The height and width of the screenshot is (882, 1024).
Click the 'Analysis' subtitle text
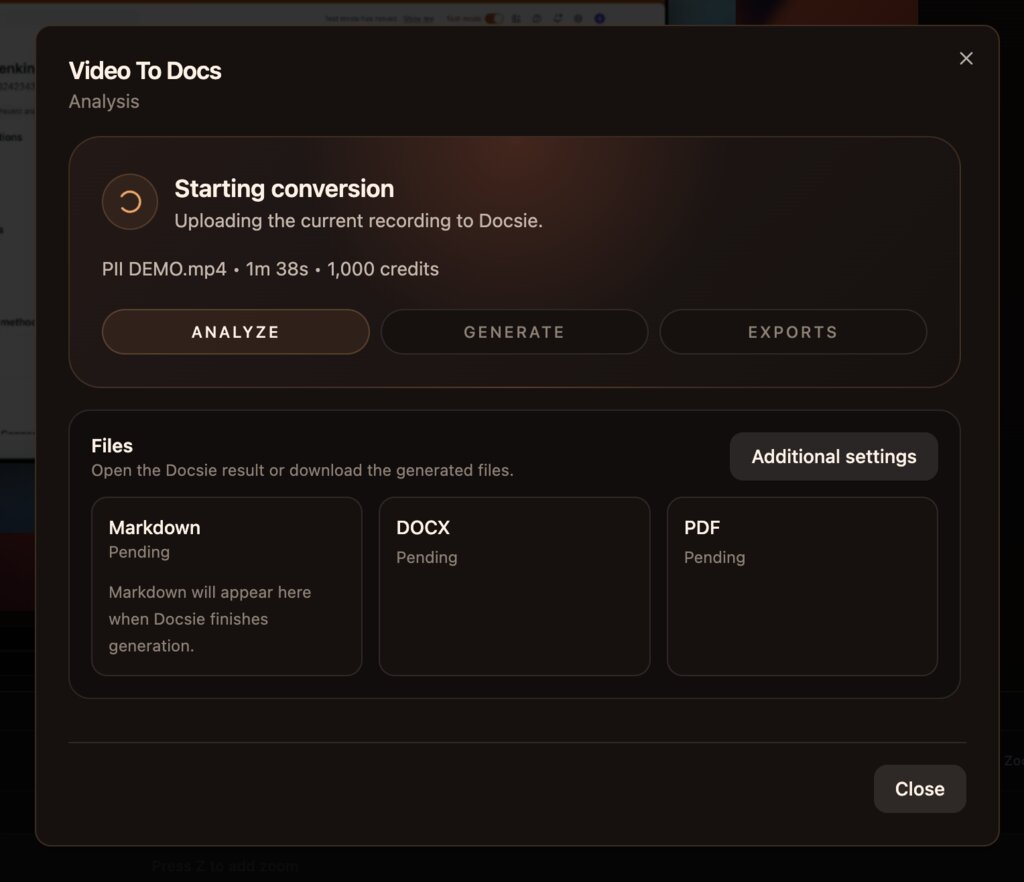[x=104, y=101]
